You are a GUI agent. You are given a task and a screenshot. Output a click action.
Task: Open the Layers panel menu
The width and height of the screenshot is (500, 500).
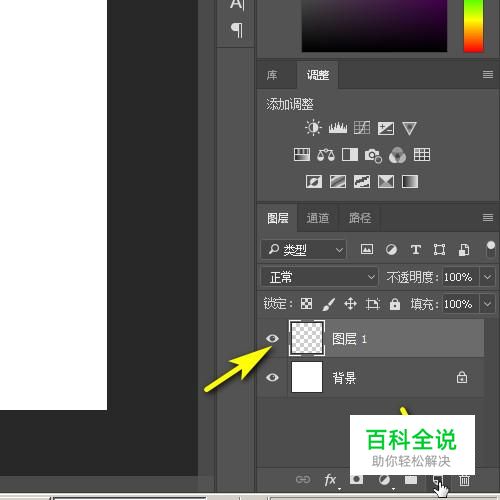(488, 218)
